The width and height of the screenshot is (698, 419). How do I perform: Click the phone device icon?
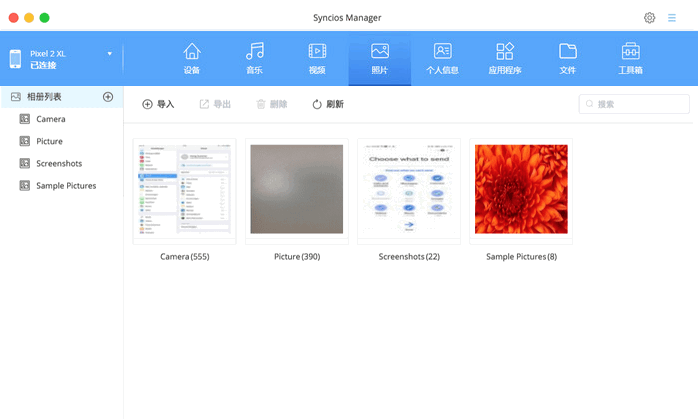click(x=15, y=59)
